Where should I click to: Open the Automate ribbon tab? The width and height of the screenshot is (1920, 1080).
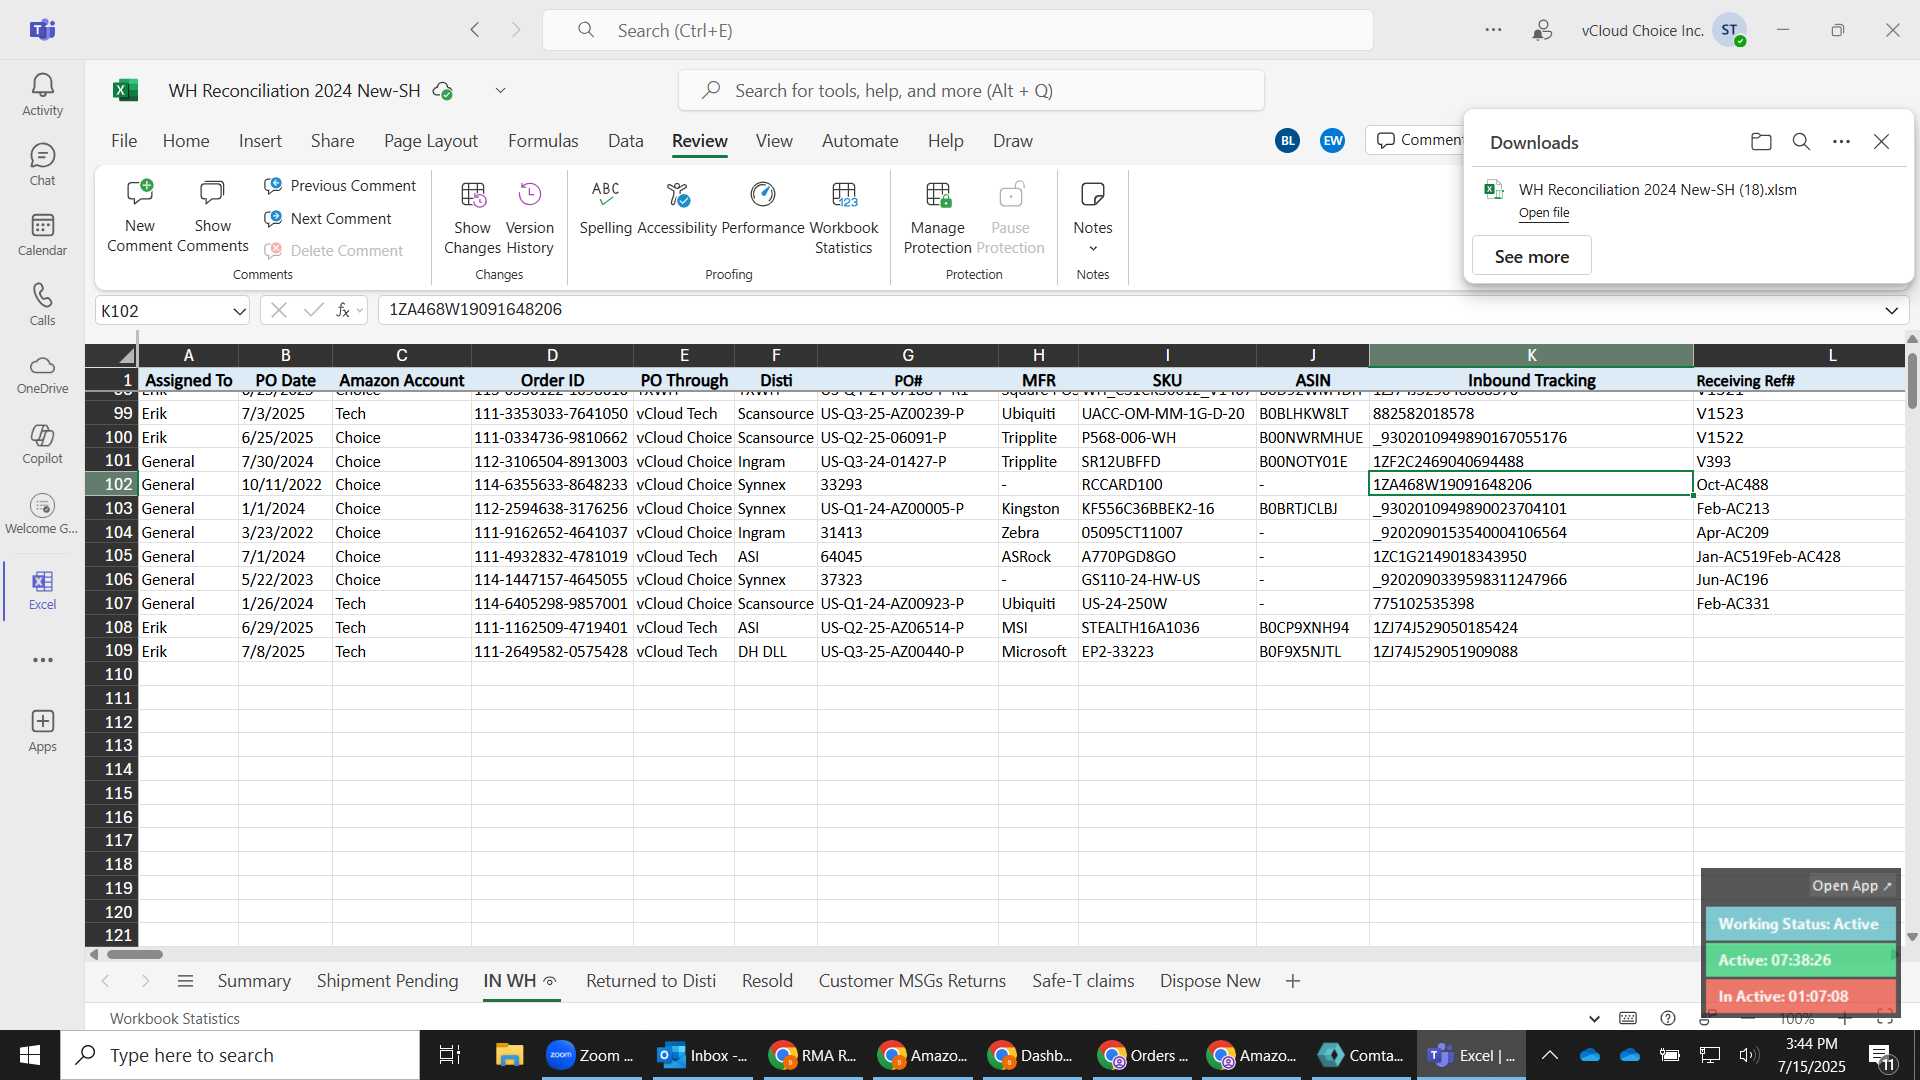point(860,141)
